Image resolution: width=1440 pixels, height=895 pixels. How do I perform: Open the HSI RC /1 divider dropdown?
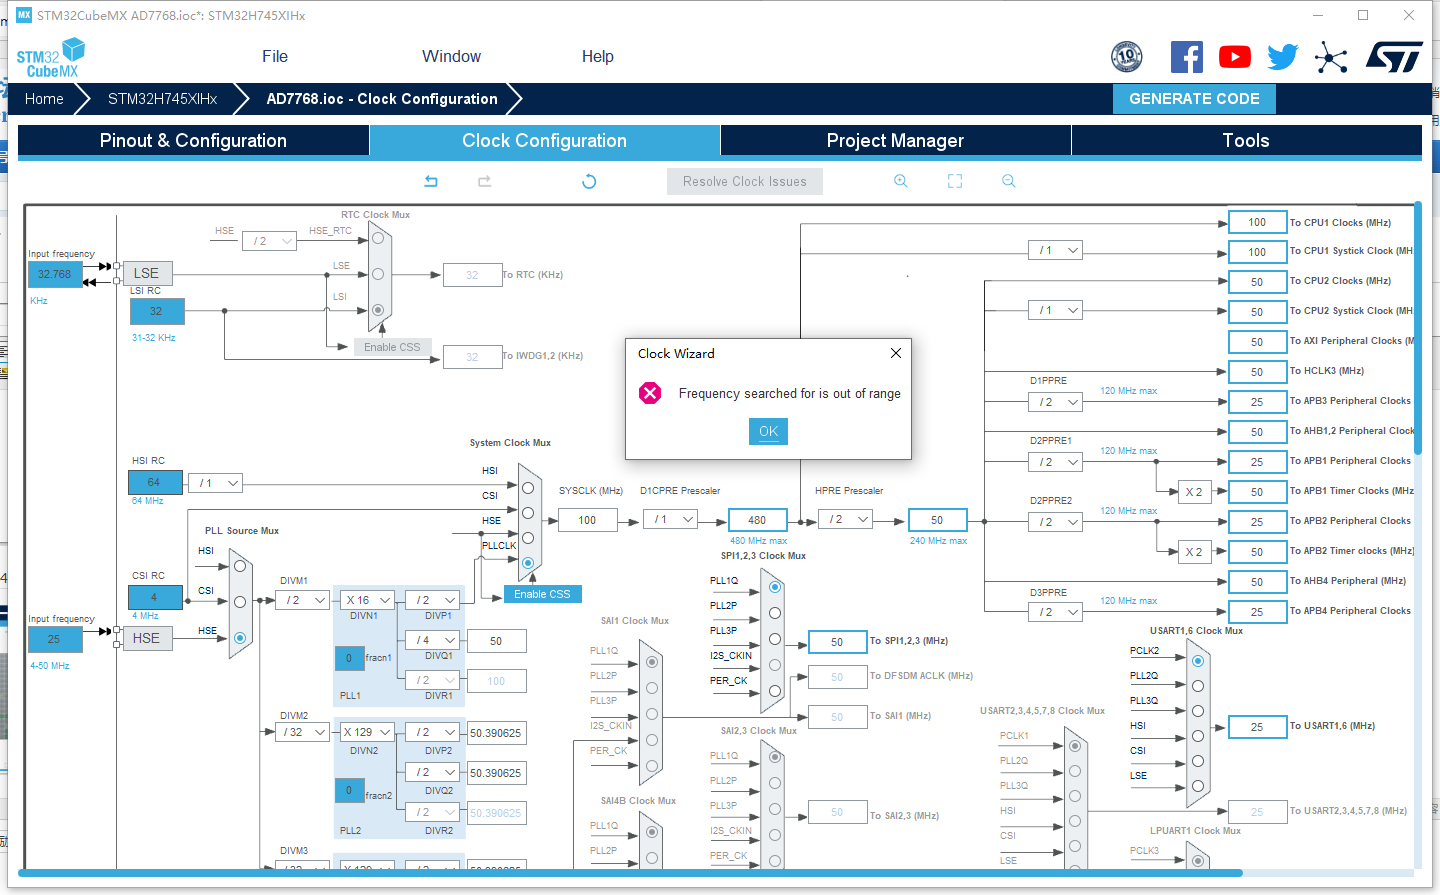click(216, 483)
